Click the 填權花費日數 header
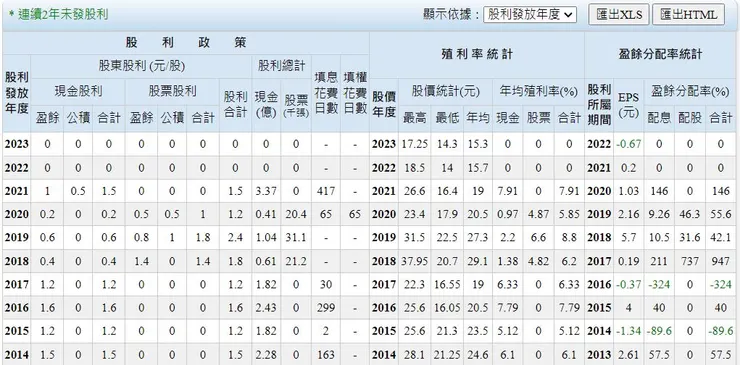This screenshot has width=740, height=365. (x=355, y=93)
